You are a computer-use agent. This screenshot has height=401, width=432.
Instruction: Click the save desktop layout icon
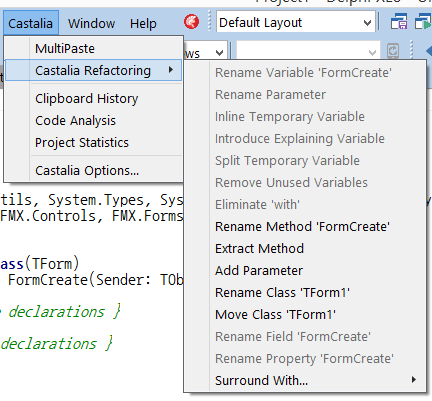coord(399,22)
